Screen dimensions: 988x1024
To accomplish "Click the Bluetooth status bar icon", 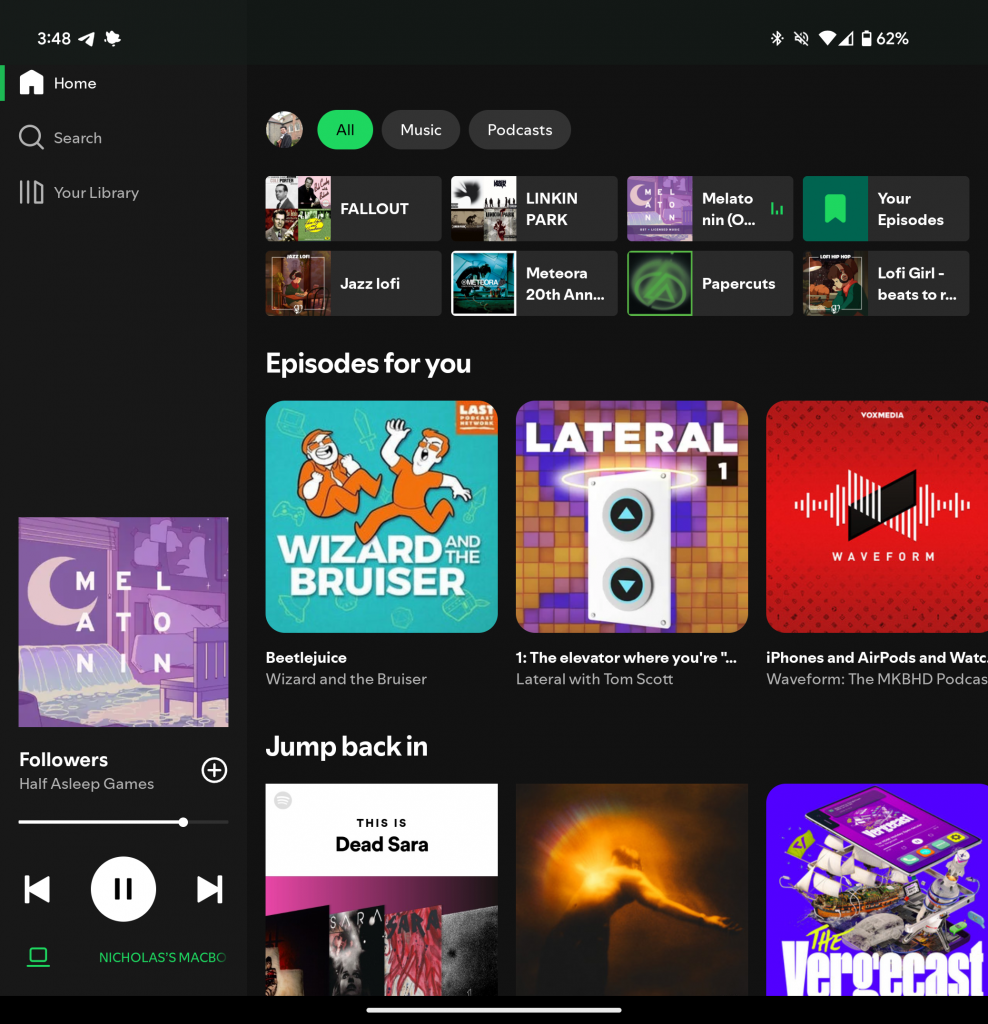I will click(776, 39).
